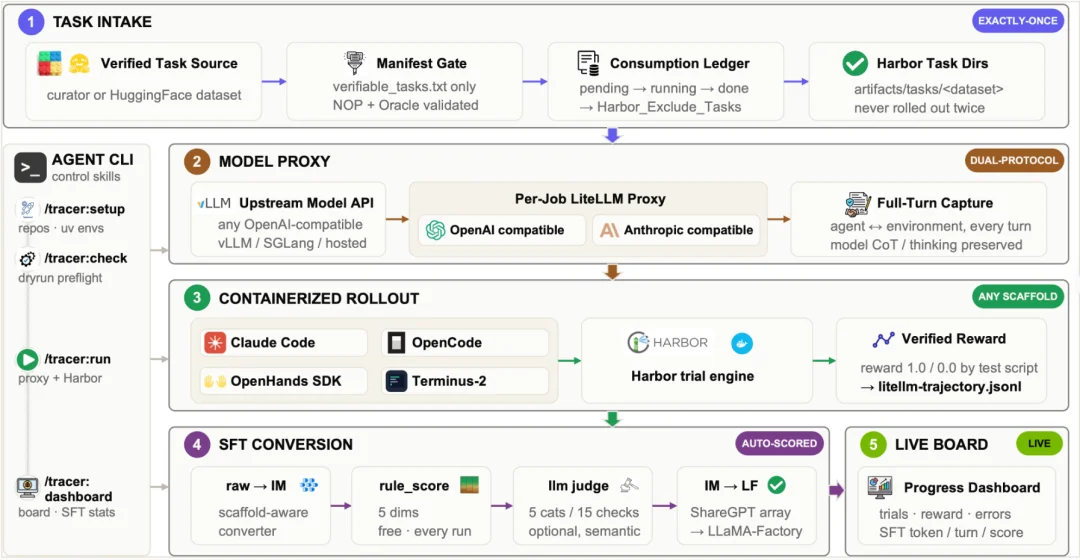Screen dimensions: 1080x560
Task: Click the TASK INTAKE section heading
Action: coord(102,22)
